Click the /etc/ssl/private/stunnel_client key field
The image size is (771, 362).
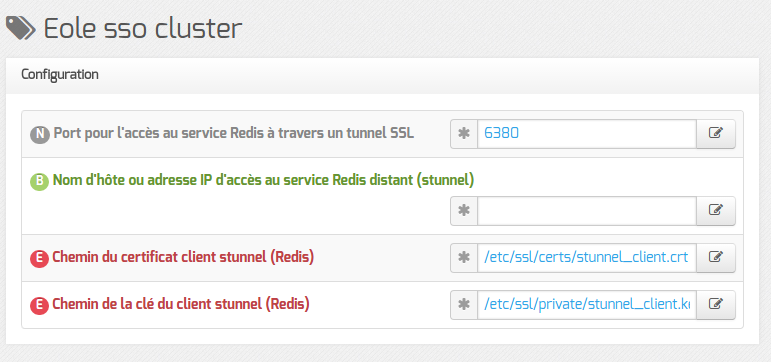(587, 304)
